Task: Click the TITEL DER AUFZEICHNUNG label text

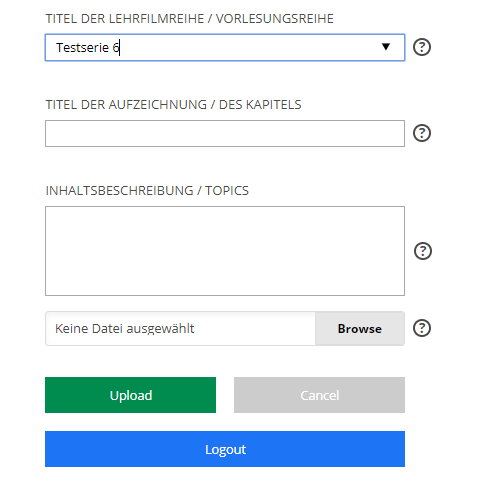Action: (x=126, y=105)
